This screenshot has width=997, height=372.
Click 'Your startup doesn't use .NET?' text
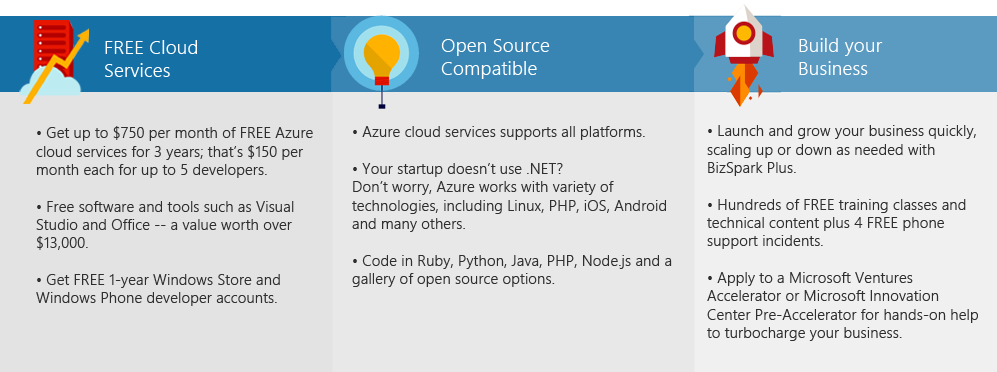[458, 169]
